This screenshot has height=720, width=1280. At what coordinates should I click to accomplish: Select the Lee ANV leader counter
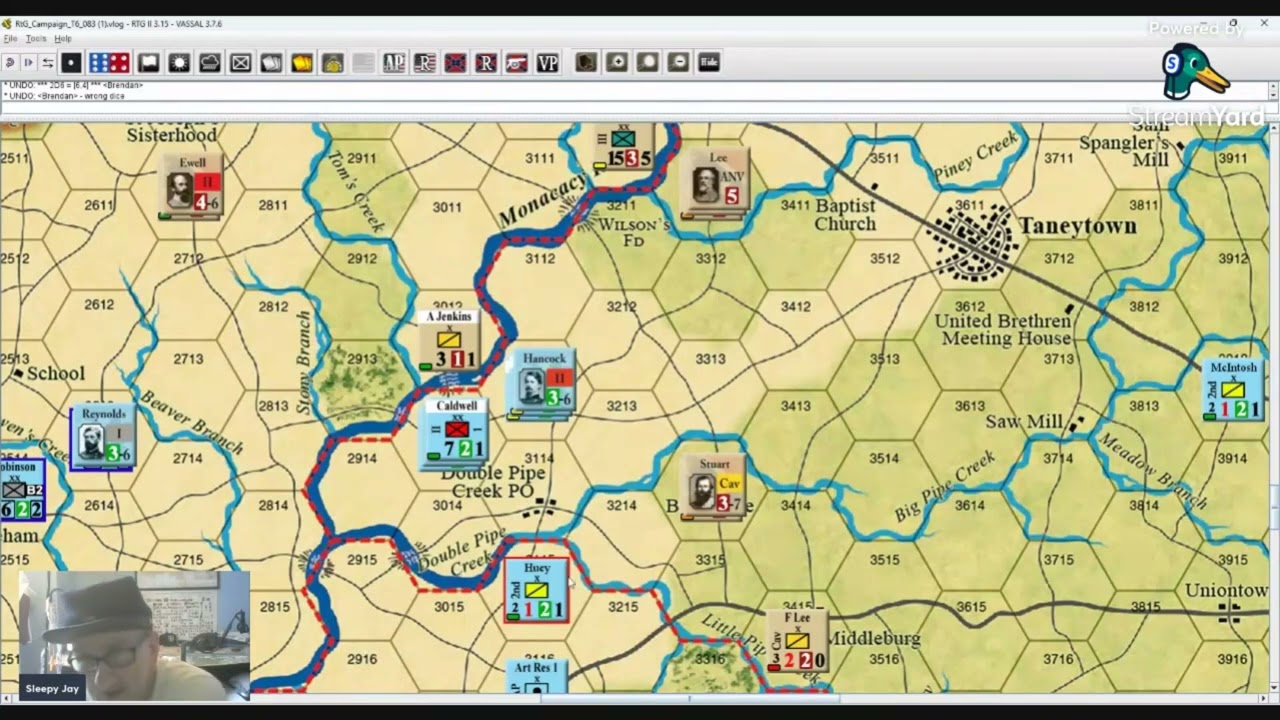(x=714, y=182)
